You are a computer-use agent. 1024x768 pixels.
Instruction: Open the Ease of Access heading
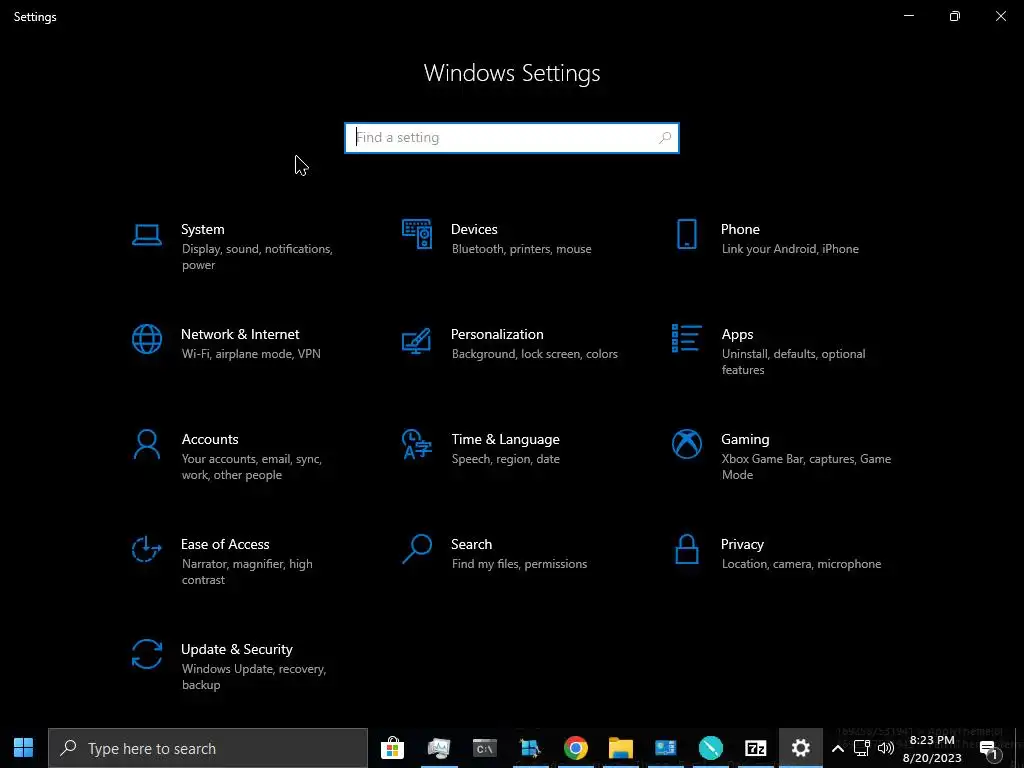click(x=225, y=544)
